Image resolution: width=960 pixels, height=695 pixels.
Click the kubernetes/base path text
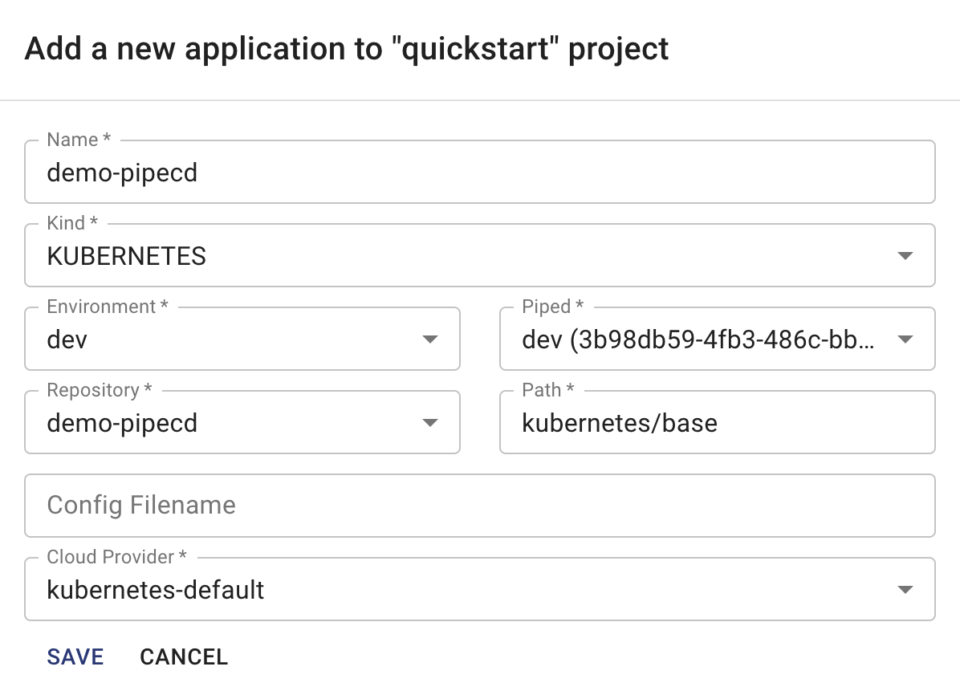617,422
